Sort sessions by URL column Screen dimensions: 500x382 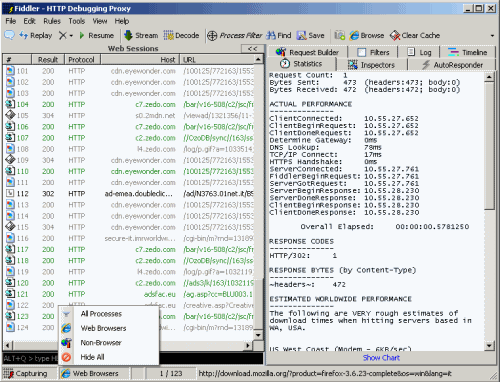click(217, 60)
